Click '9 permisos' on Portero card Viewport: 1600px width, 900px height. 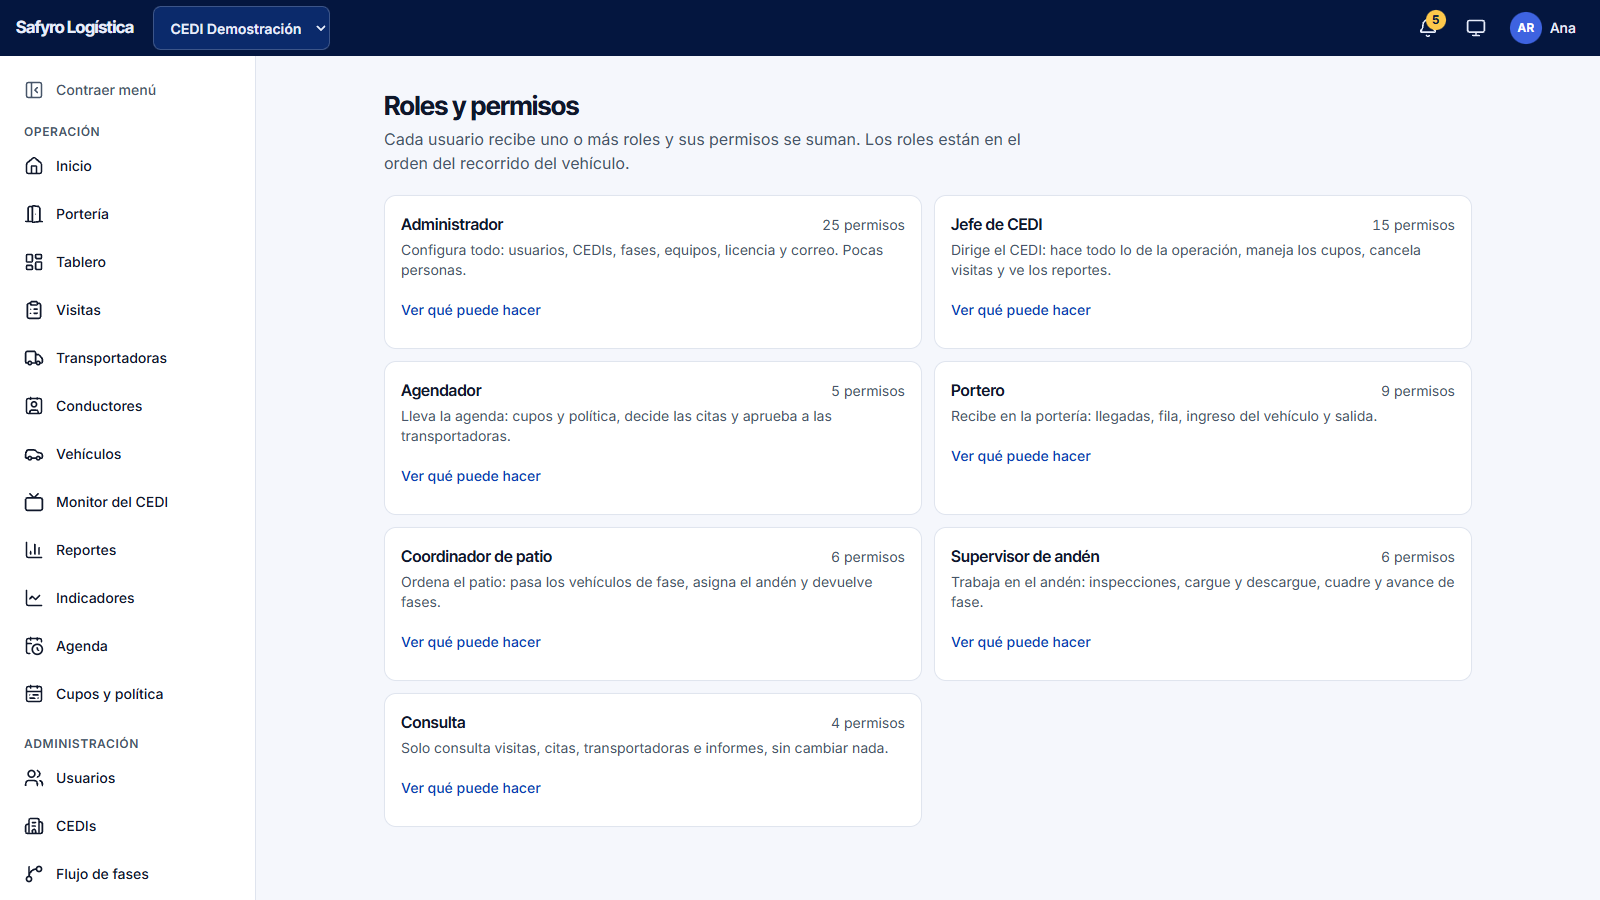[x=1418, y=391]
